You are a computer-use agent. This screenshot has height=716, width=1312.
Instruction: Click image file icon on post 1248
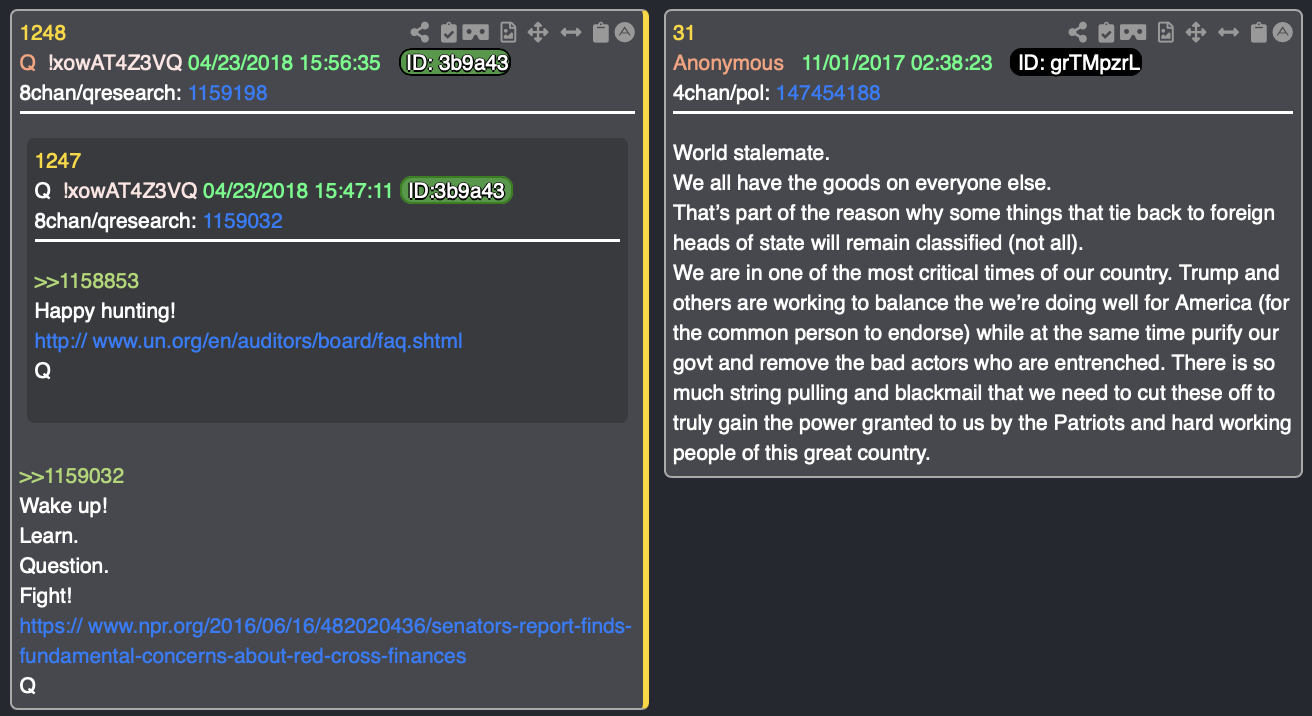point(509,32)
